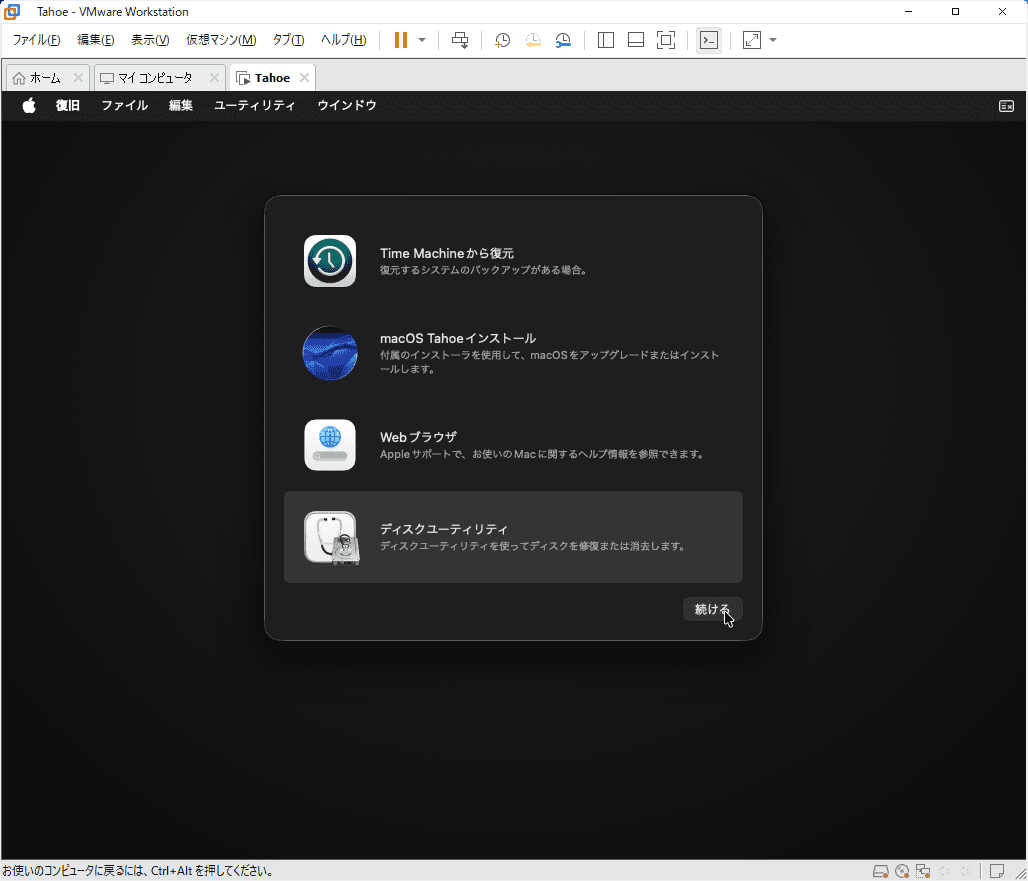Open the snapshot manager icon
Image resolution: width=1028 pixels, height=881 pixels.
pos(564,40)
